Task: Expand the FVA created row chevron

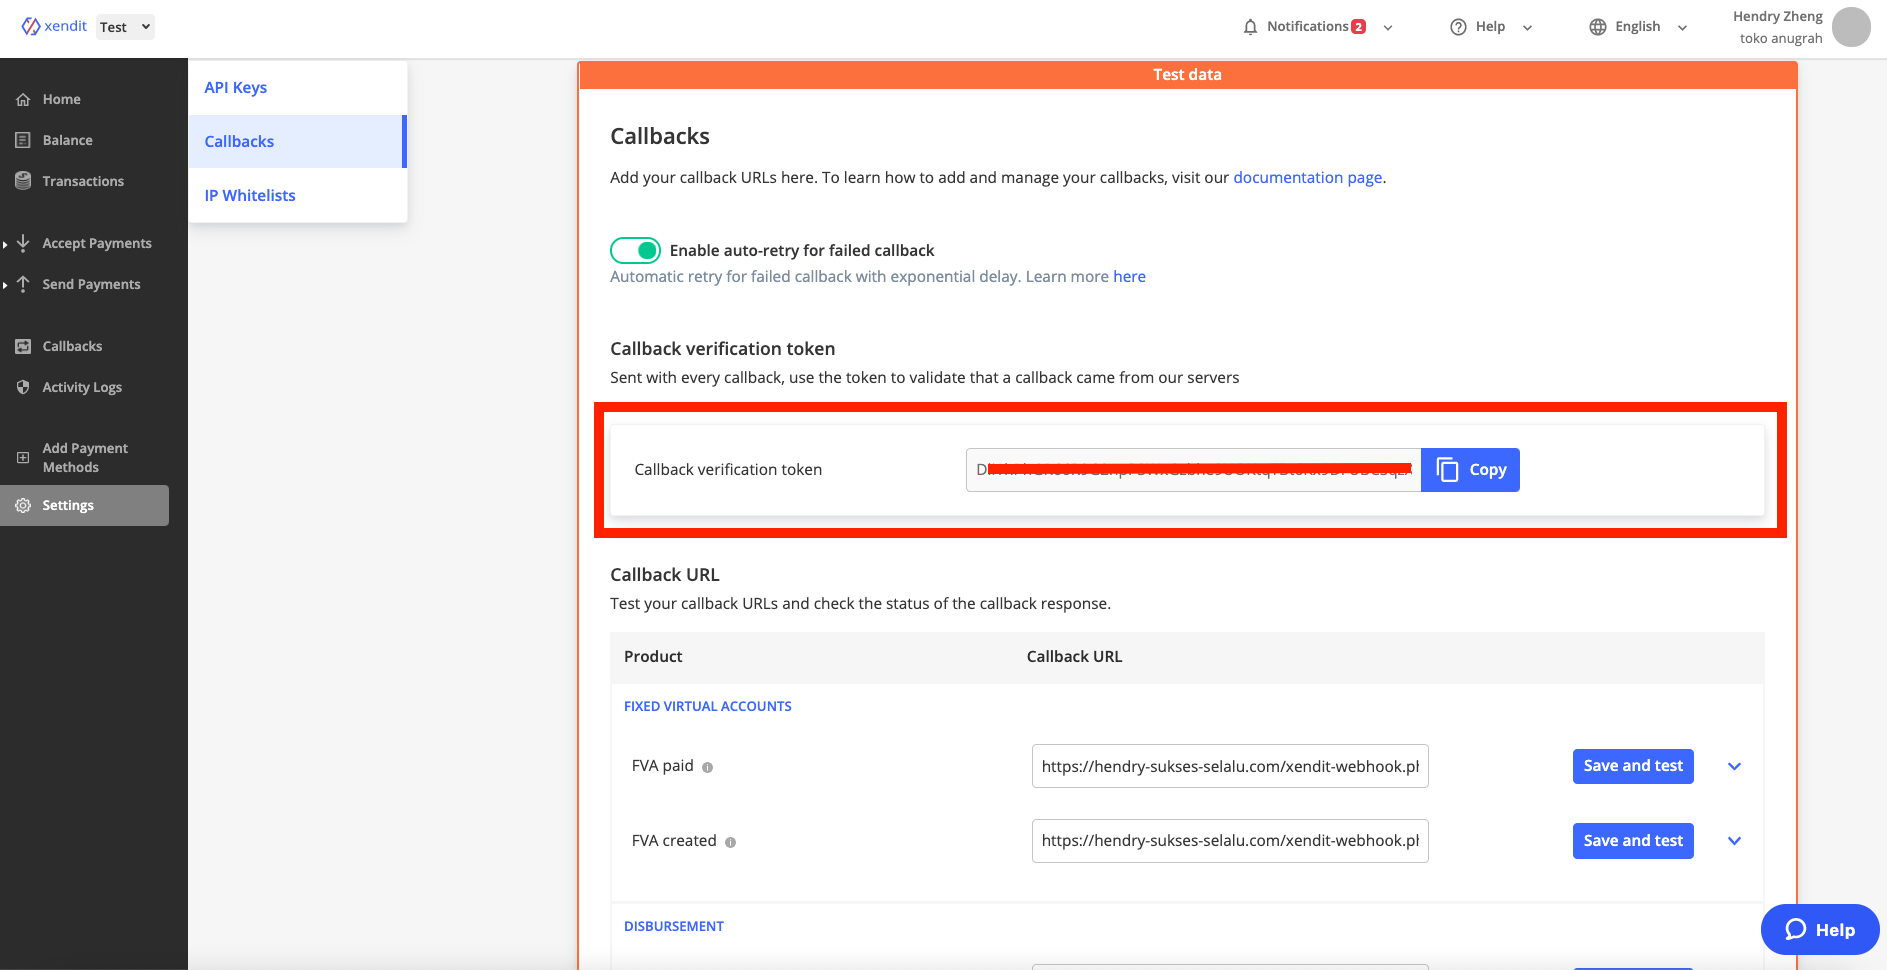Action: (1734, 841)
